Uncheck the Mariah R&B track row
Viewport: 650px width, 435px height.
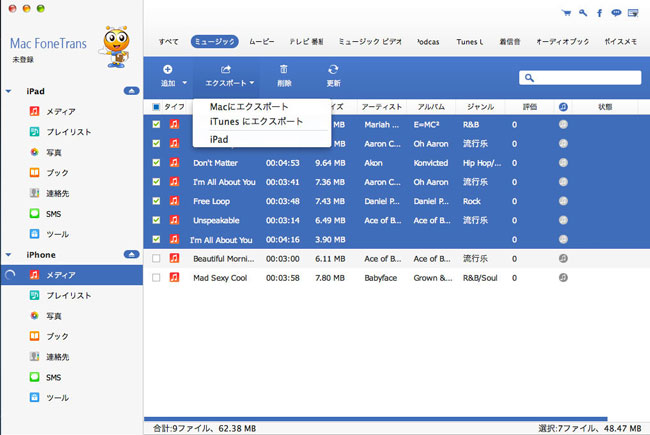coord(156,124)
